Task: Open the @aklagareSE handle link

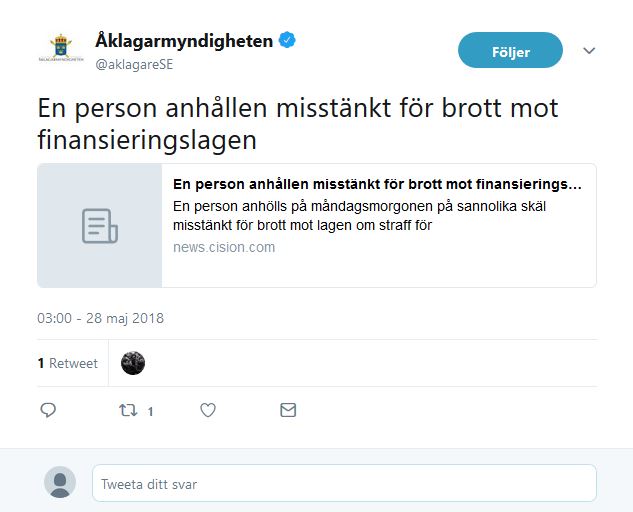Action: tap(134, 64)
